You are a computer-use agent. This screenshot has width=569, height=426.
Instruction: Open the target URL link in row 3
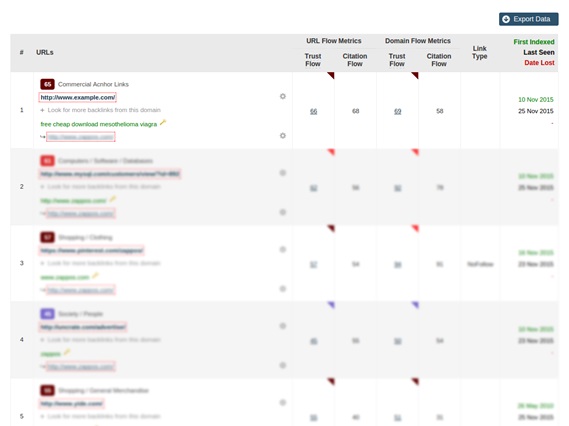81,290
